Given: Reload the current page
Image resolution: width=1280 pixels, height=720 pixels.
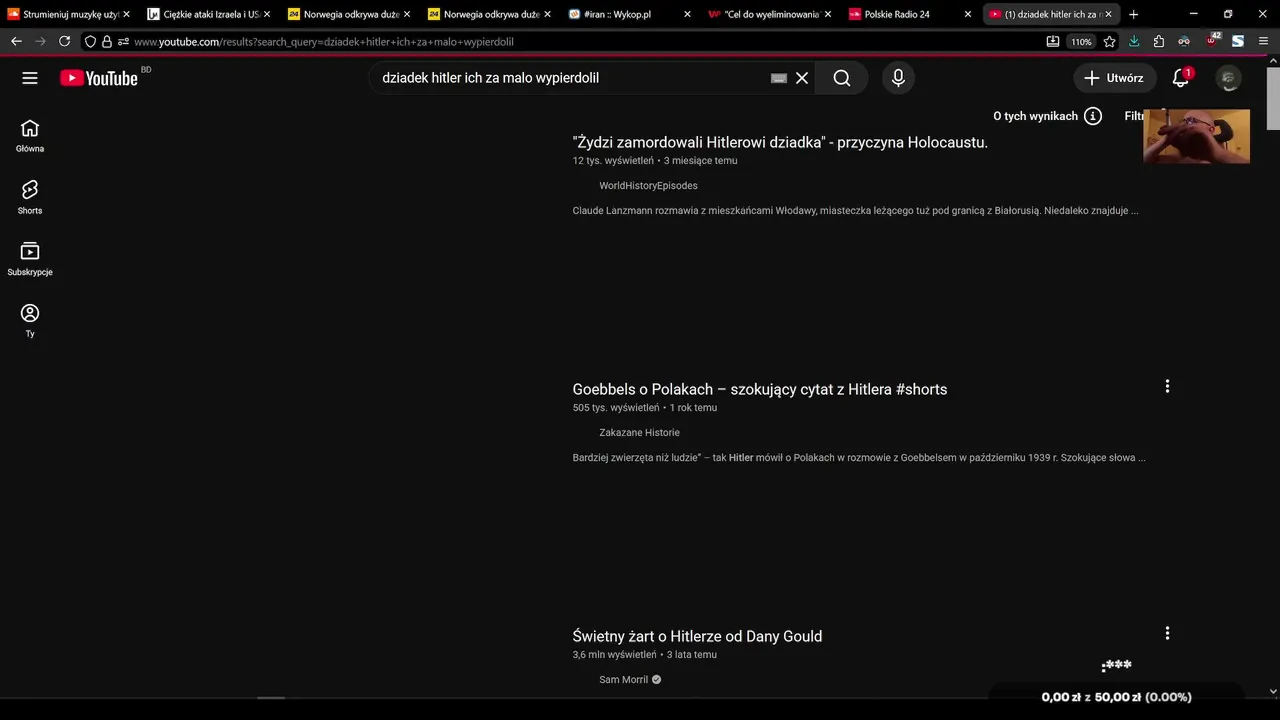Looking at the screenshot, I should 64,41.
